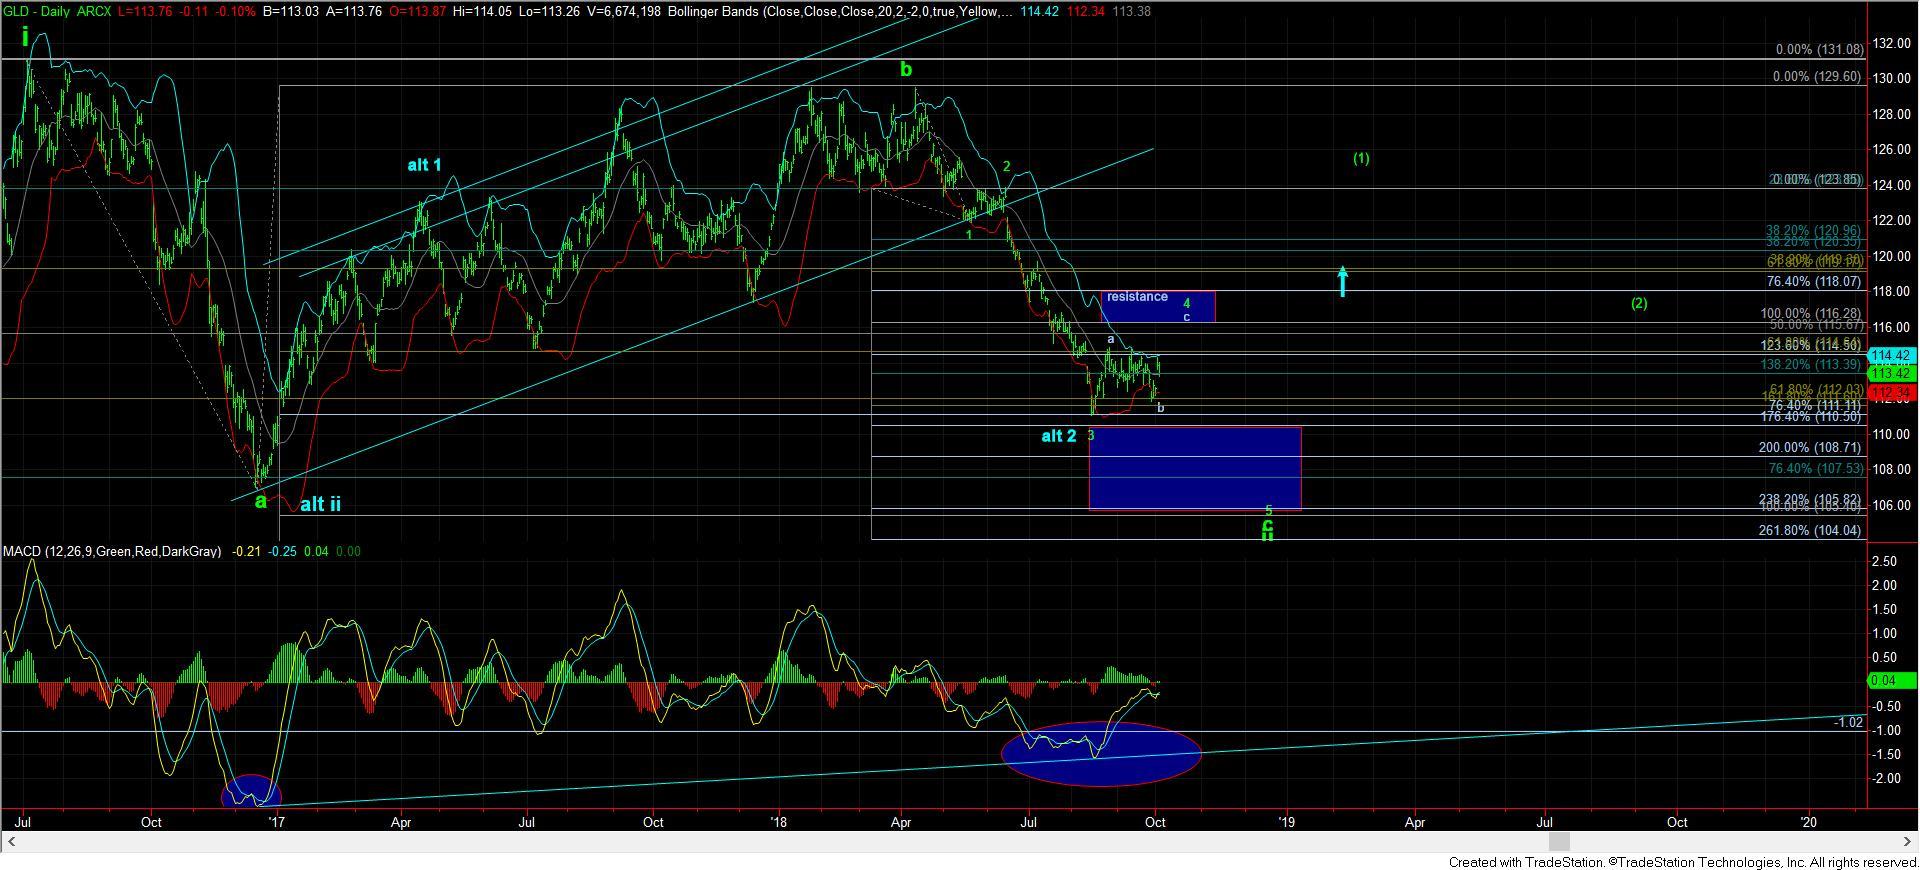The image size is (1920, 870).
Task: Select the large green 'a' wave label at the low
Action: tap(261, 502)
